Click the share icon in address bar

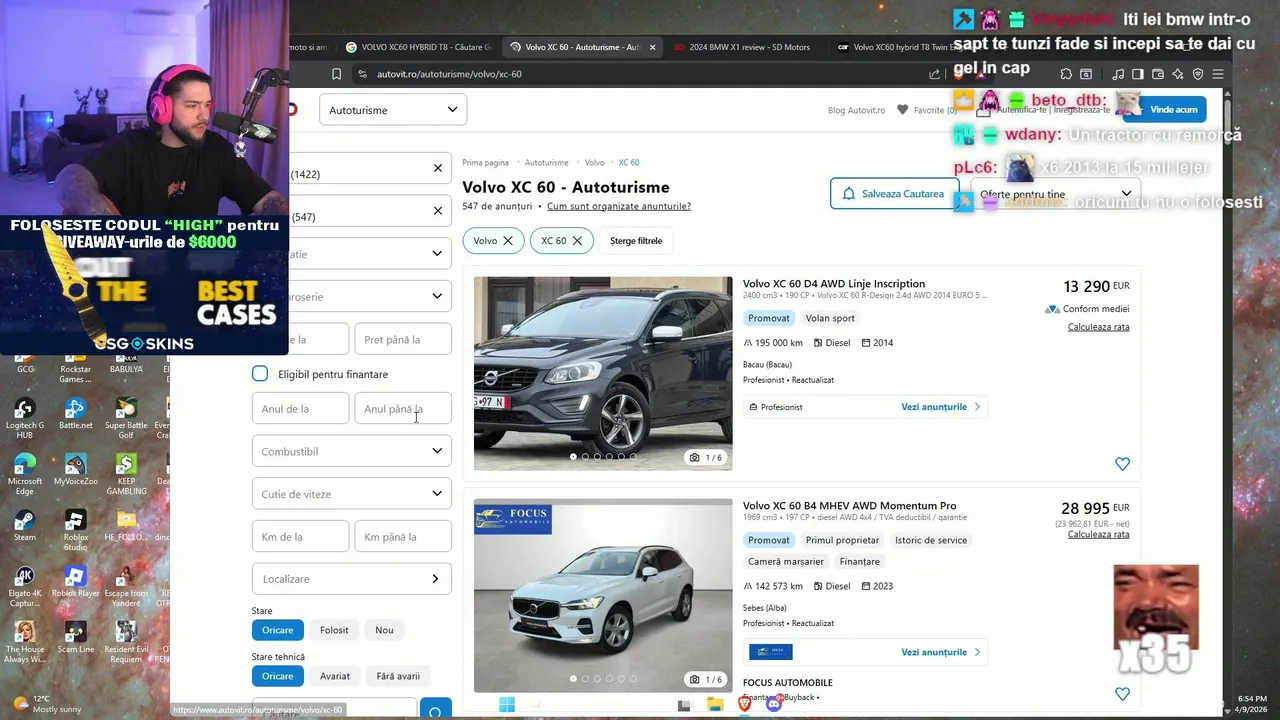[934, 74]
